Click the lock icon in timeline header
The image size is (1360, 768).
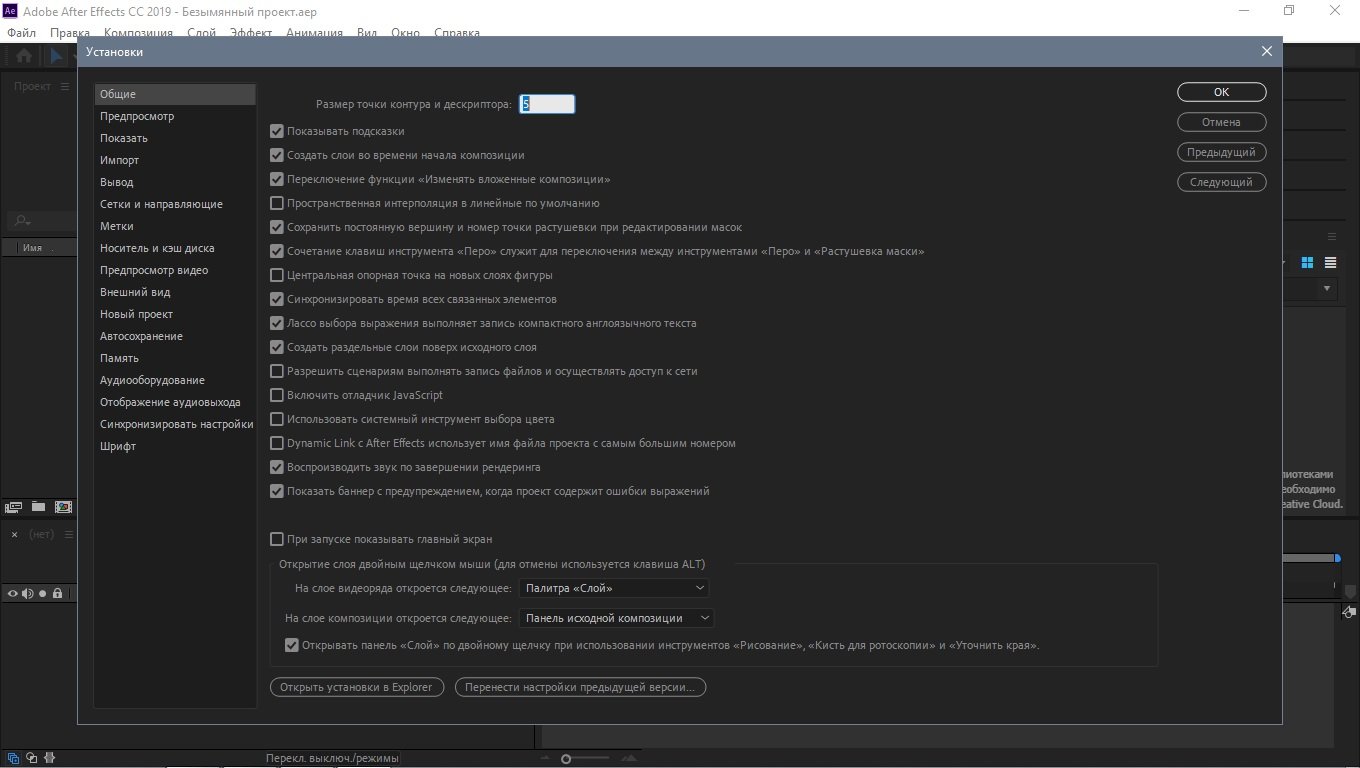[58, 594]
